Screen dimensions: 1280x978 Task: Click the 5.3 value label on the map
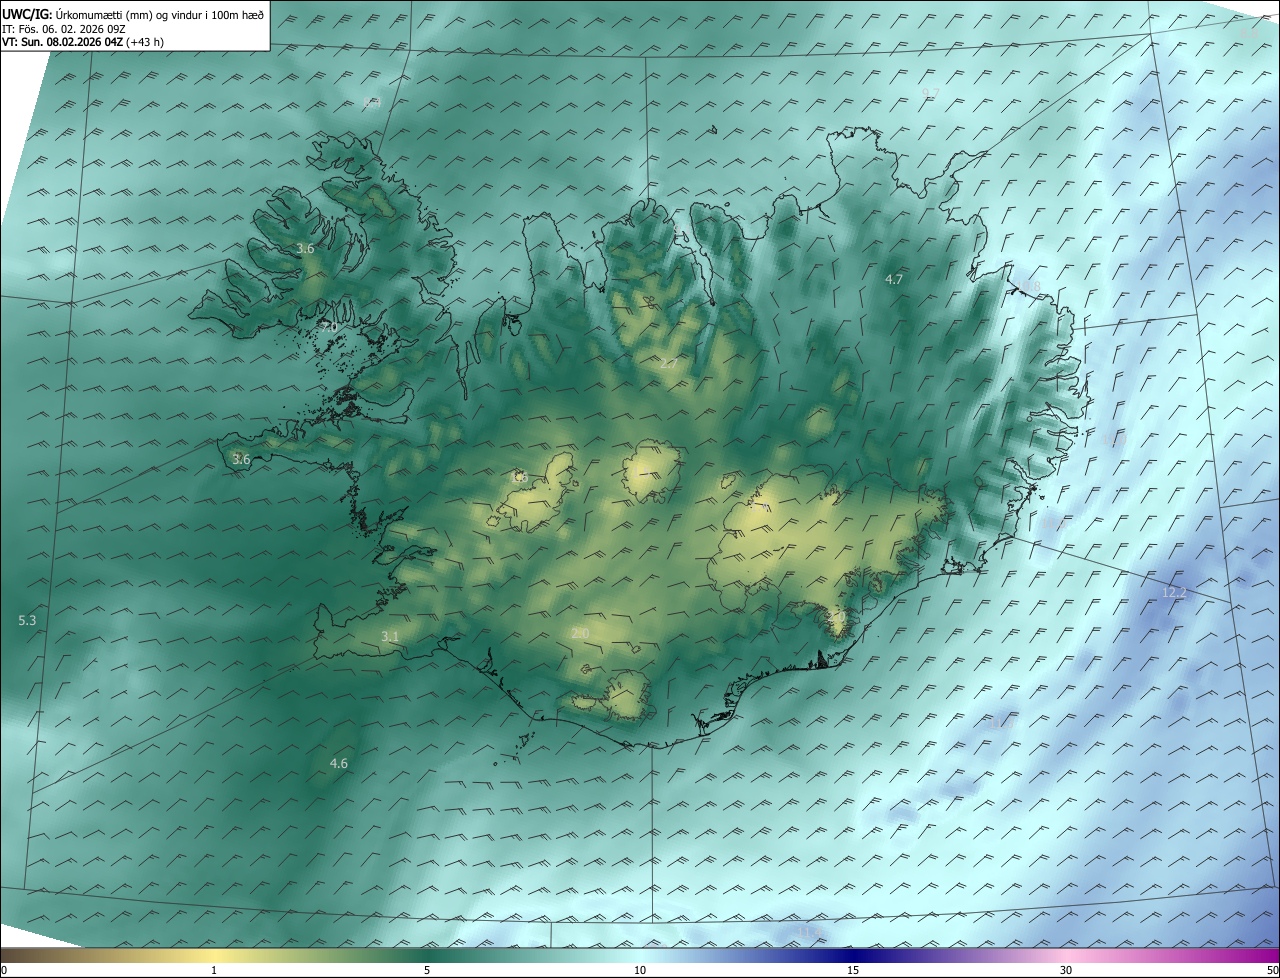point(27,621)
